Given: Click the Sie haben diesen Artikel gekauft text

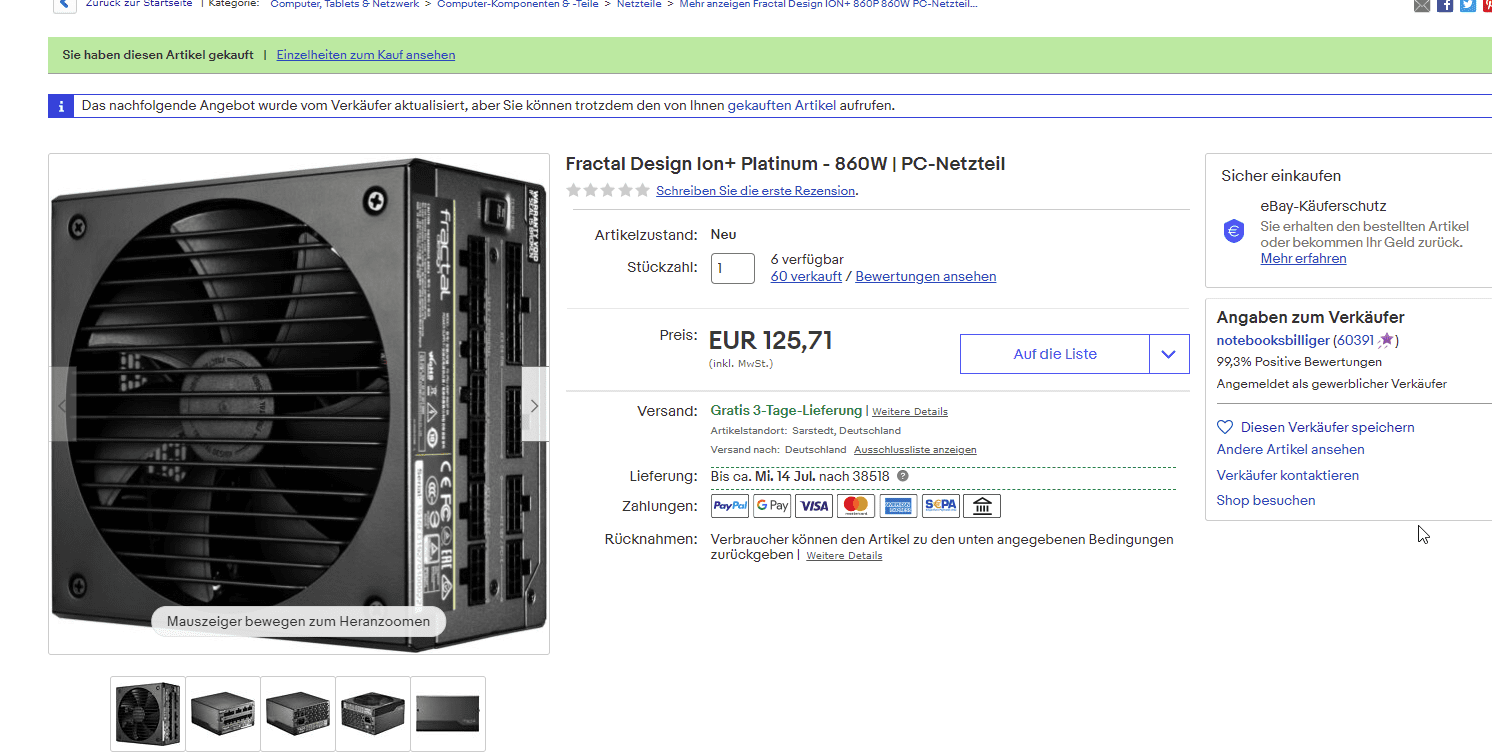Looking at the screenshot, I should pyautogui.click(x=158, y=55).
